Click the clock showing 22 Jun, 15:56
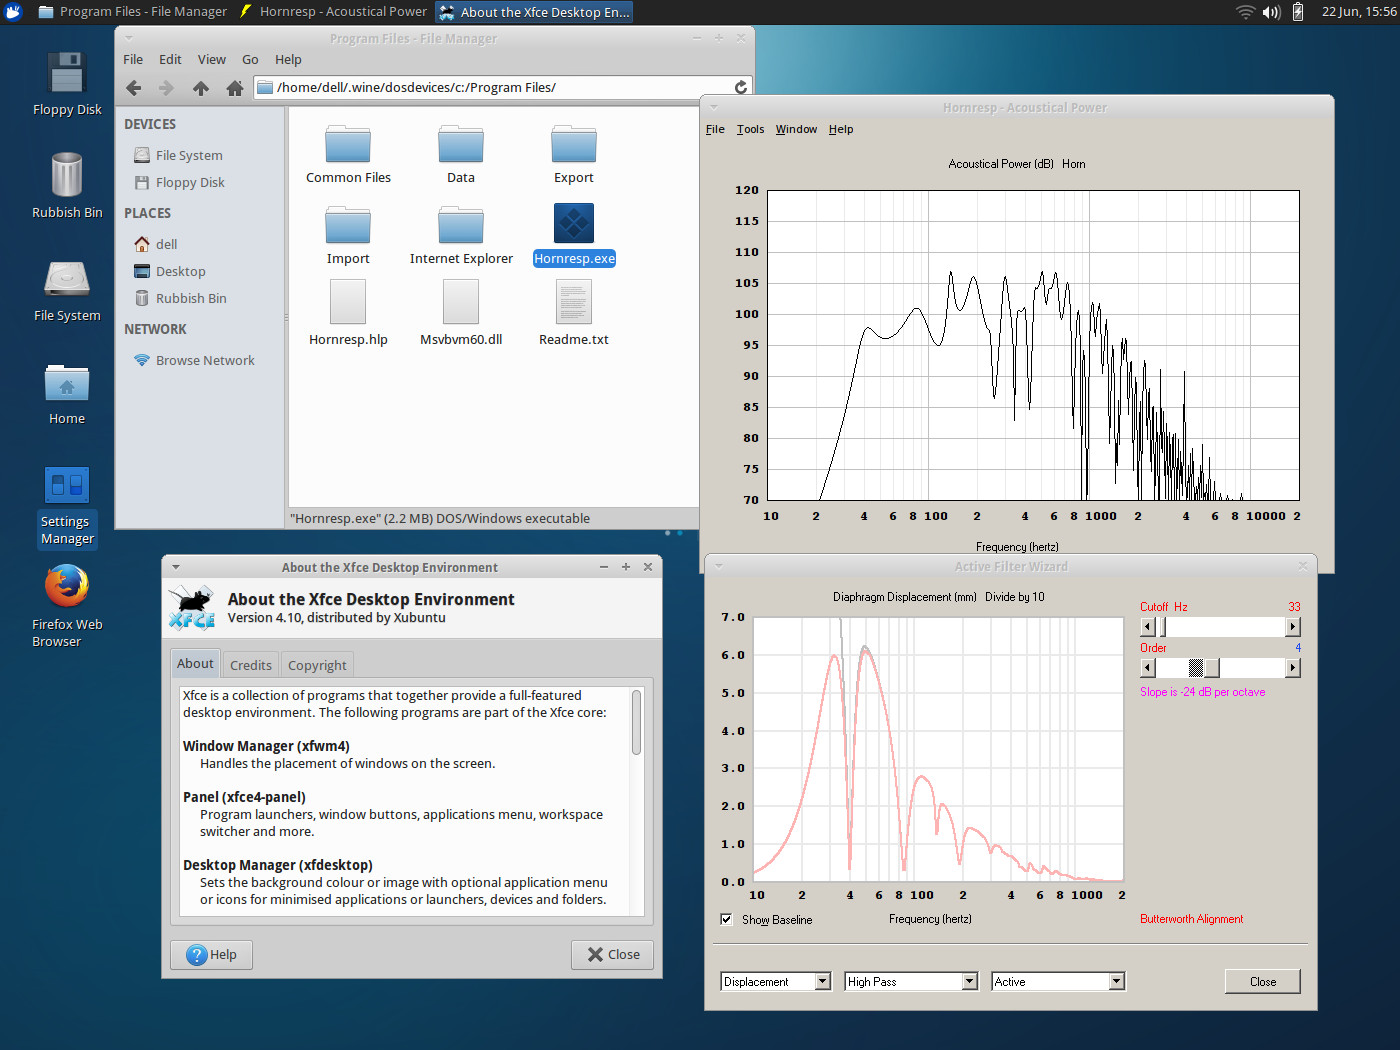The width and height of the screenshot is (1400, 1050). coord(1358,12)
